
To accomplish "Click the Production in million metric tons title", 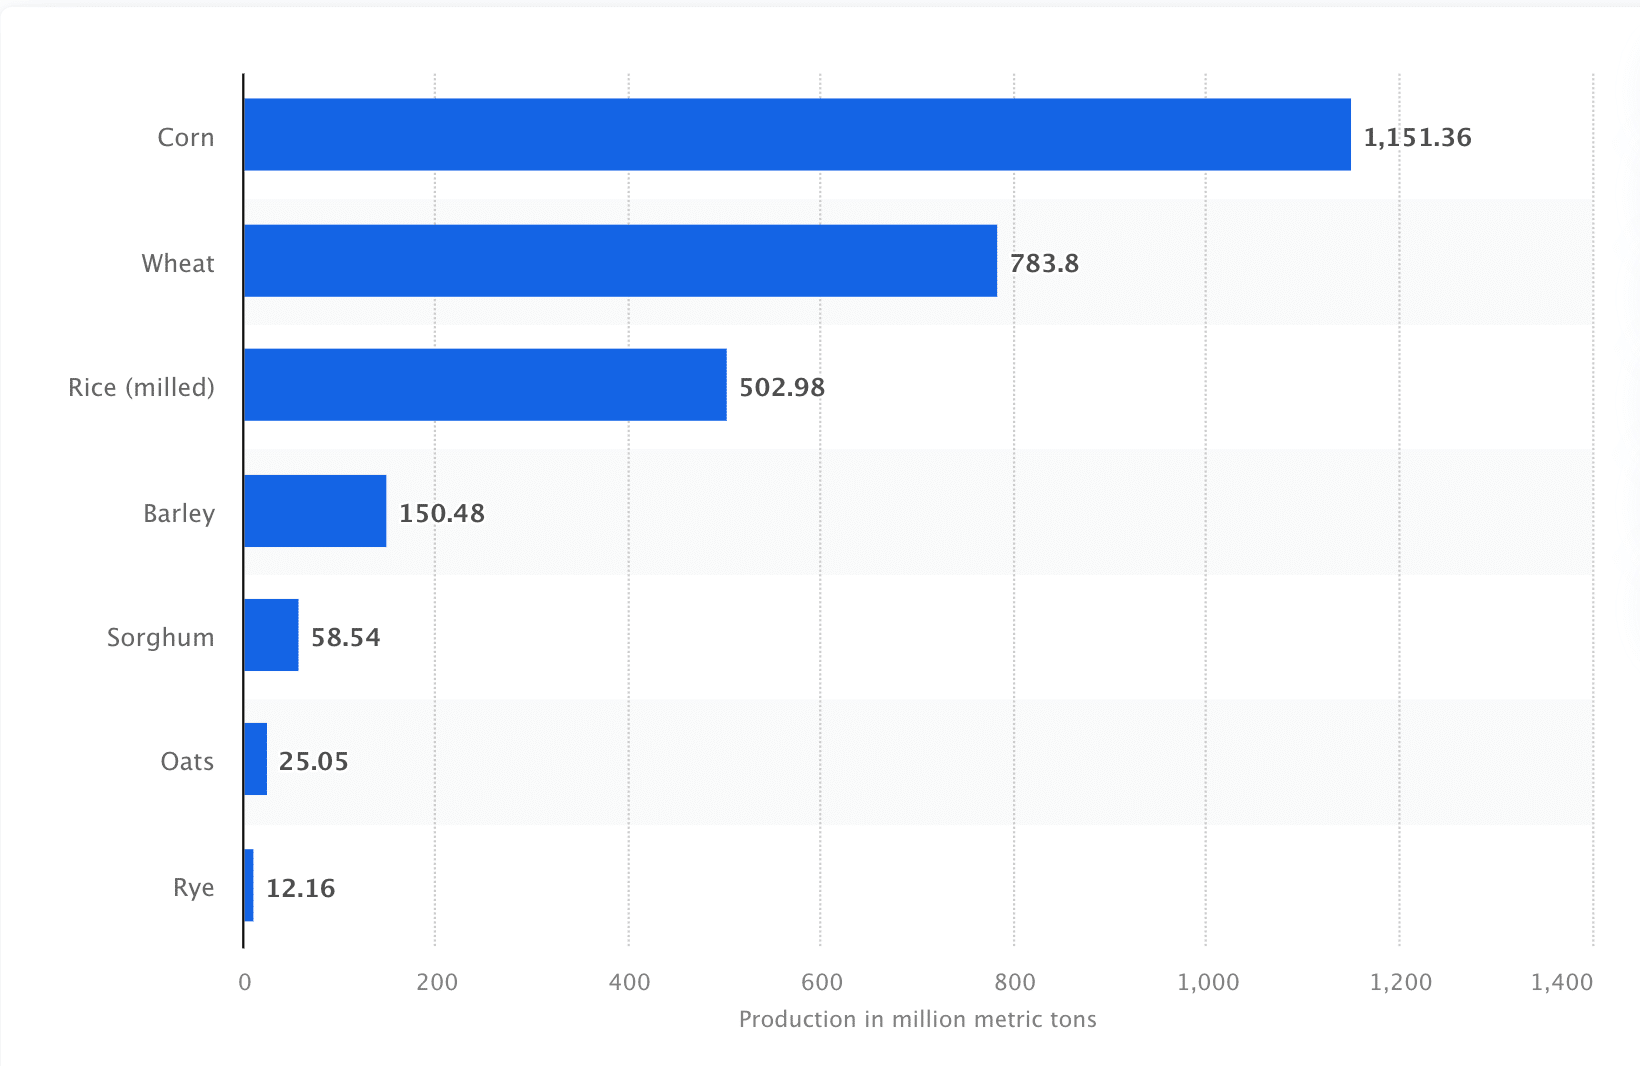I will [x=918, y=1019].
